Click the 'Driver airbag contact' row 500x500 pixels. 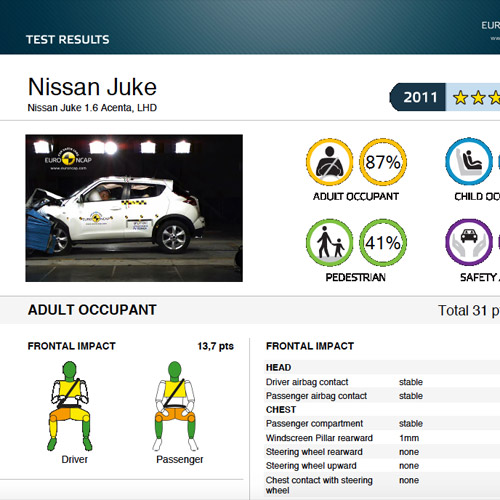[x=382, y=382]
